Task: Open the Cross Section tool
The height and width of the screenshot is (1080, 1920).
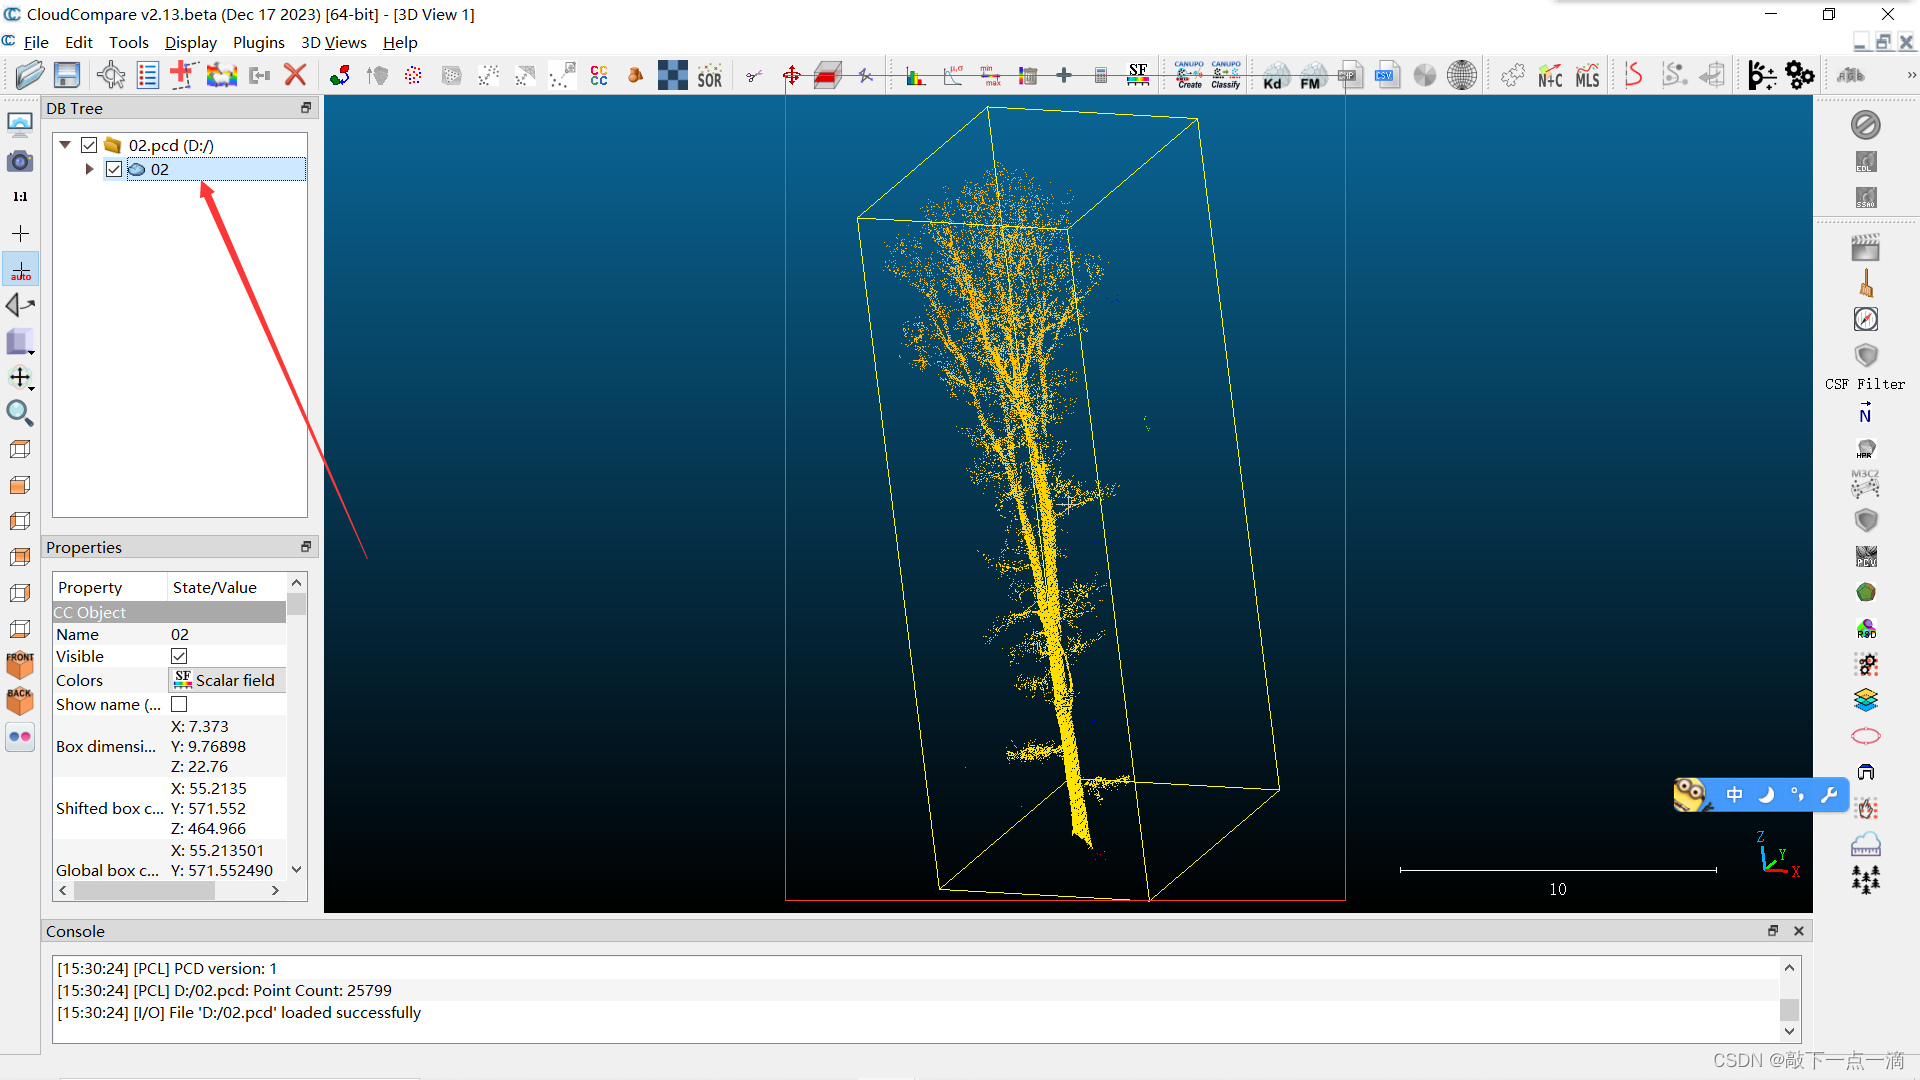Action: 828,75
